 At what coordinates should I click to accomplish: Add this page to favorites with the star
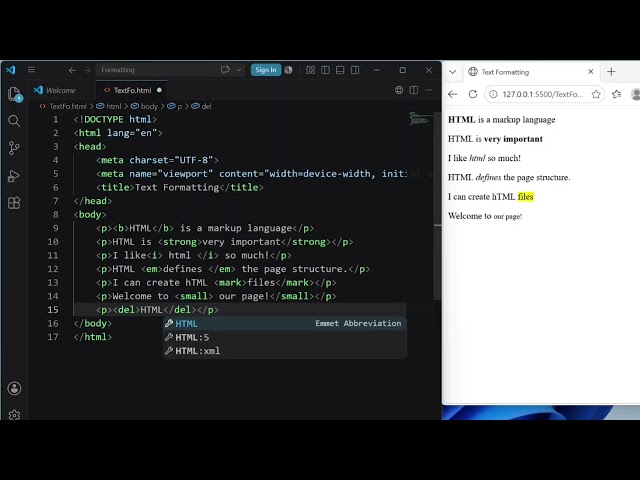(x=596, y=94)
